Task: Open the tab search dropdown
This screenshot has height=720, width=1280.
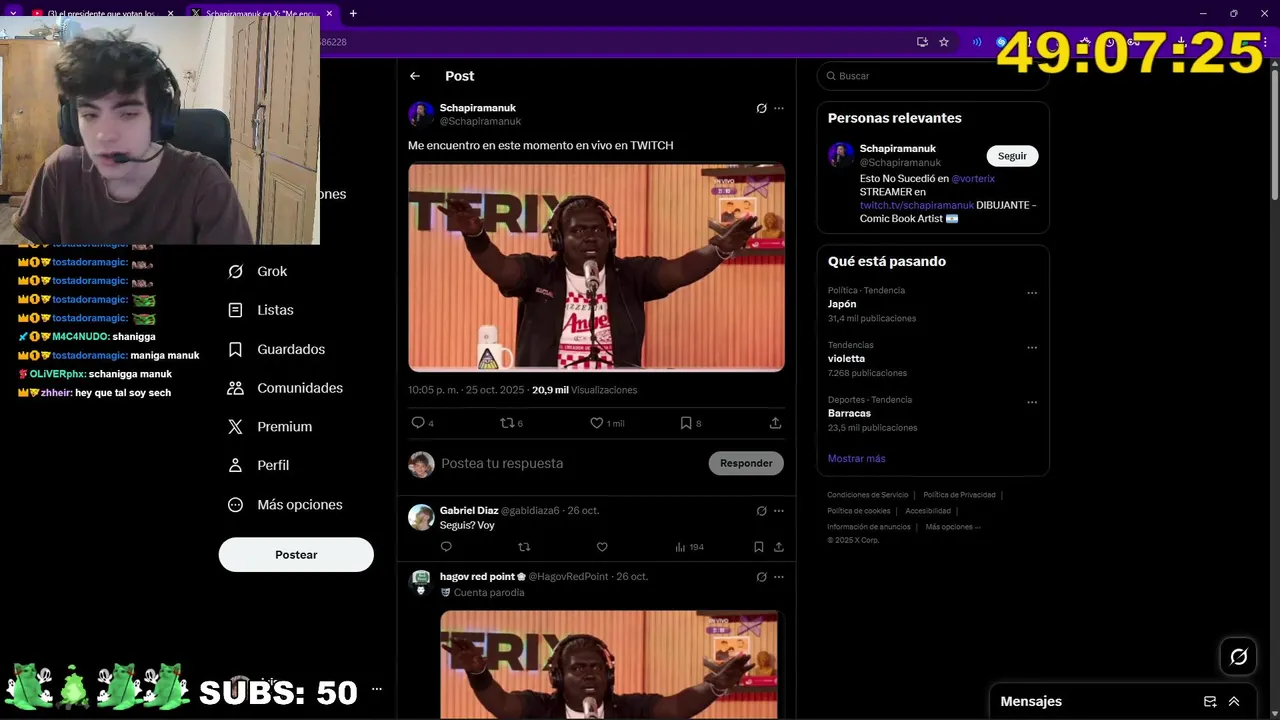Action: tap(13, 13)
